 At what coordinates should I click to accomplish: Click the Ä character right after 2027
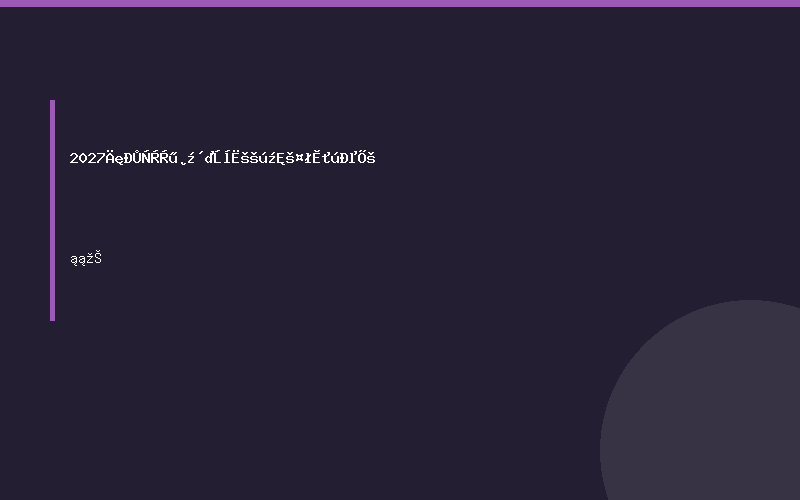click(110, 157)
